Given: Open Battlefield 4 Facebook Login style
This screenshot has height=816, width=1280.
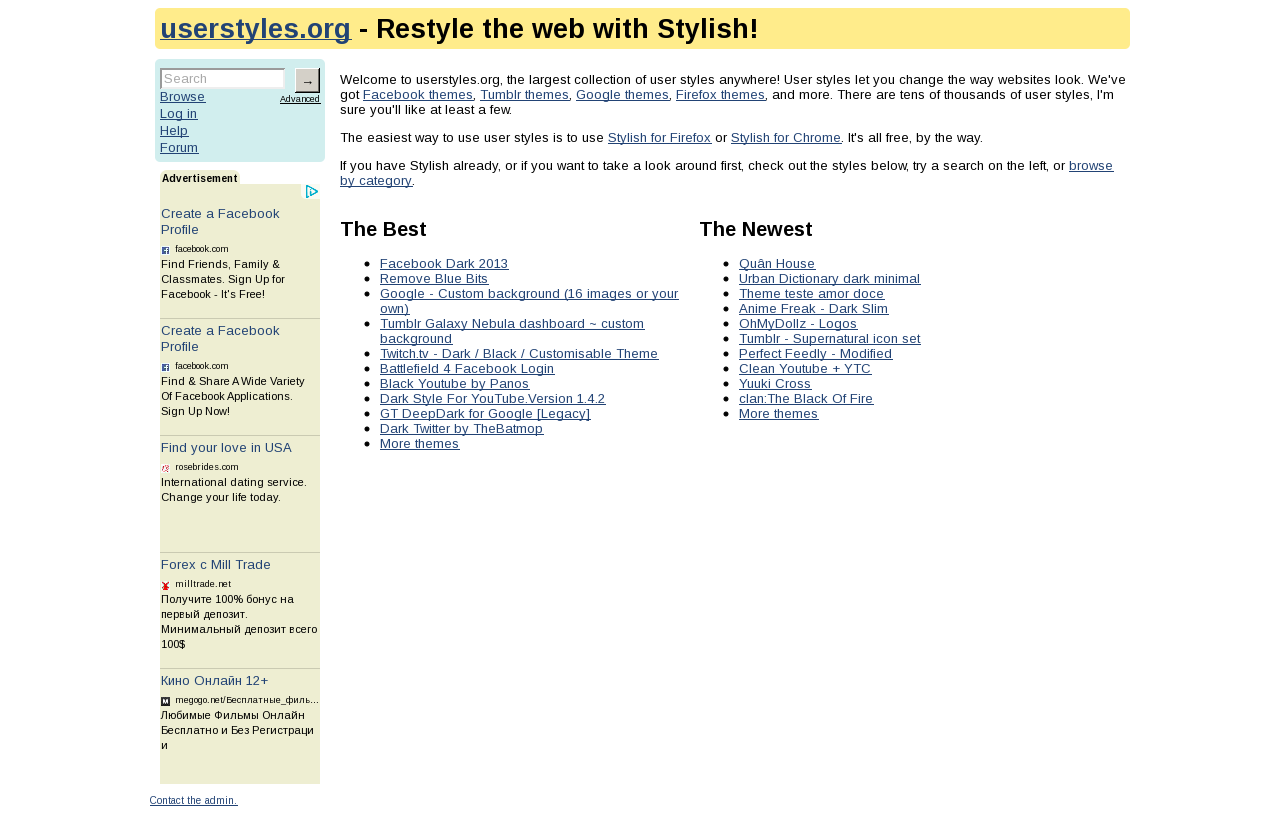Looking at the screenshot, I should (467, 369).
